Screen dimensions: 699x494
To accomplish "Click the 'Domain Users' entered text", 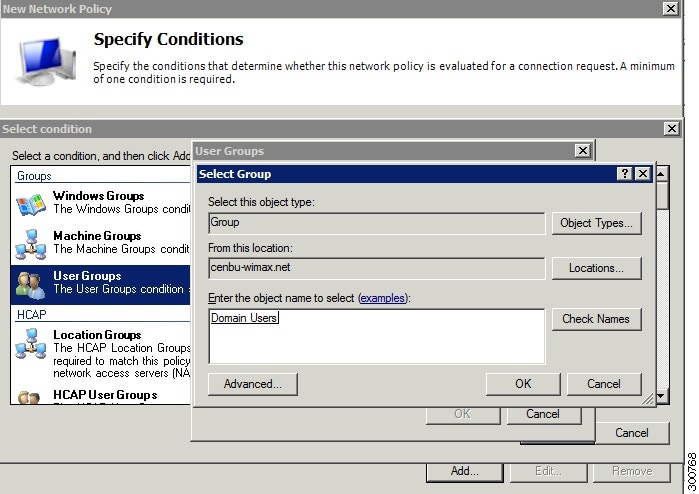I will [244, 318].
